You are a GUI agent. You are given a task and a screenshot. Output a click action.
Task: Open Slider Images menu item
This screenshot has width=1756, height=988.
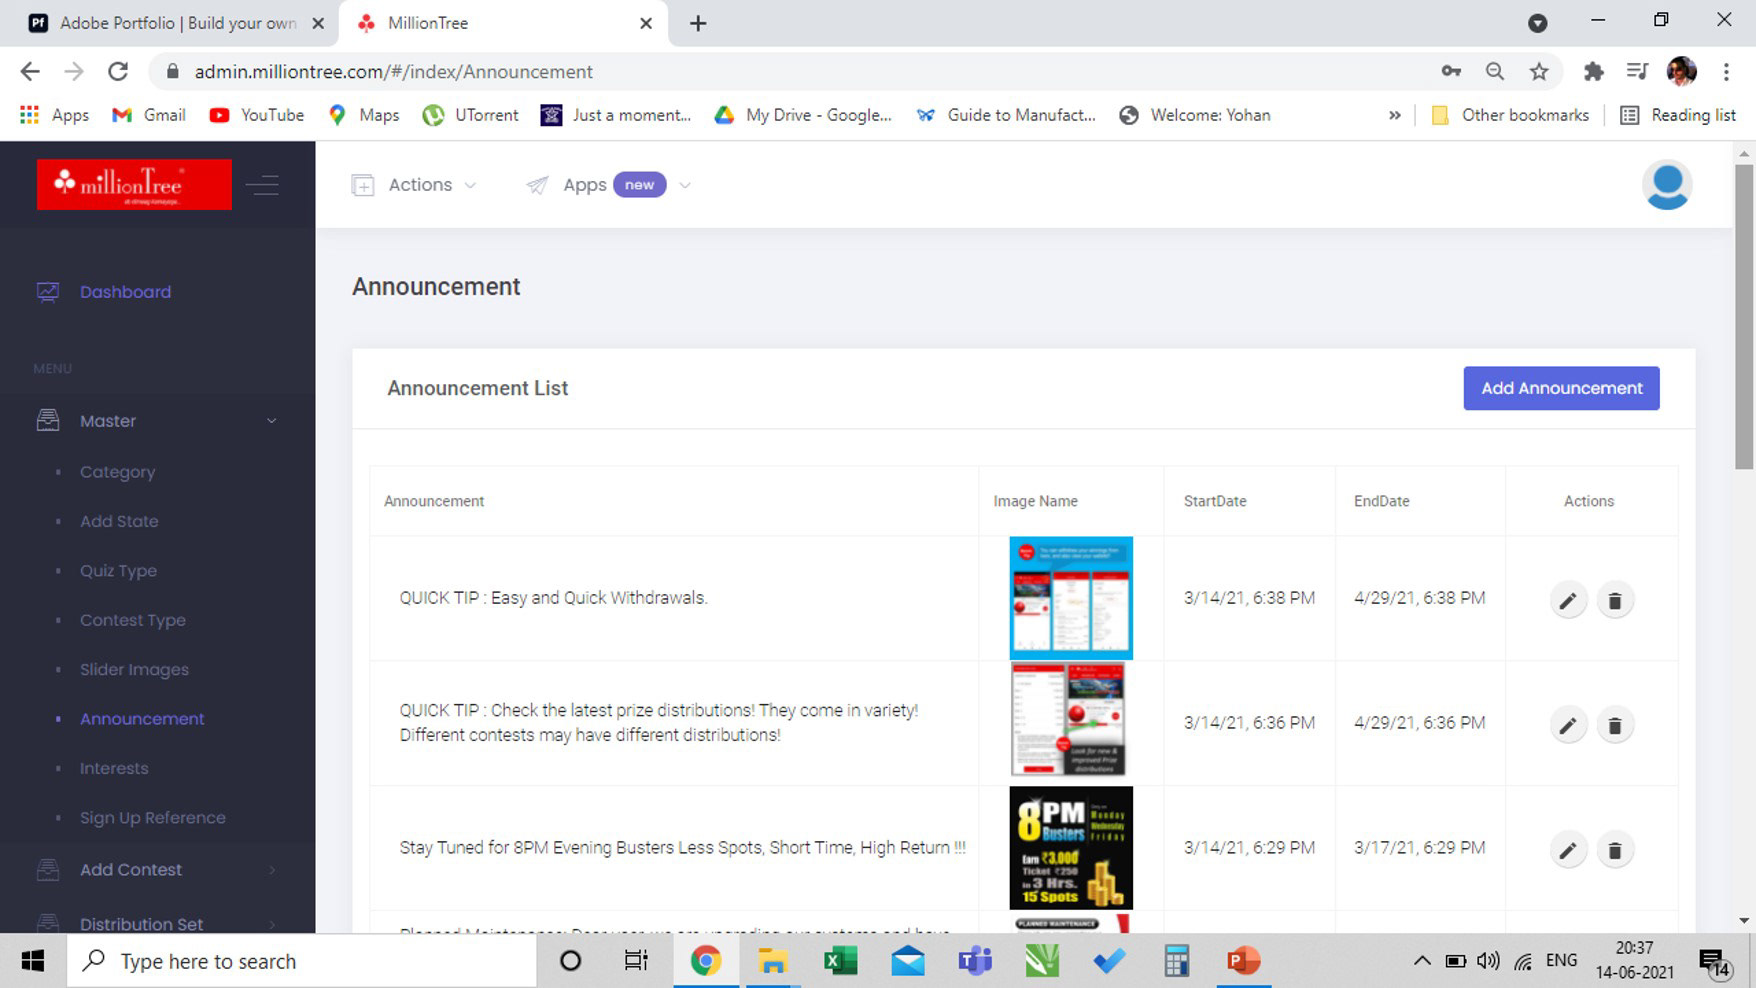tap(134, 669)
